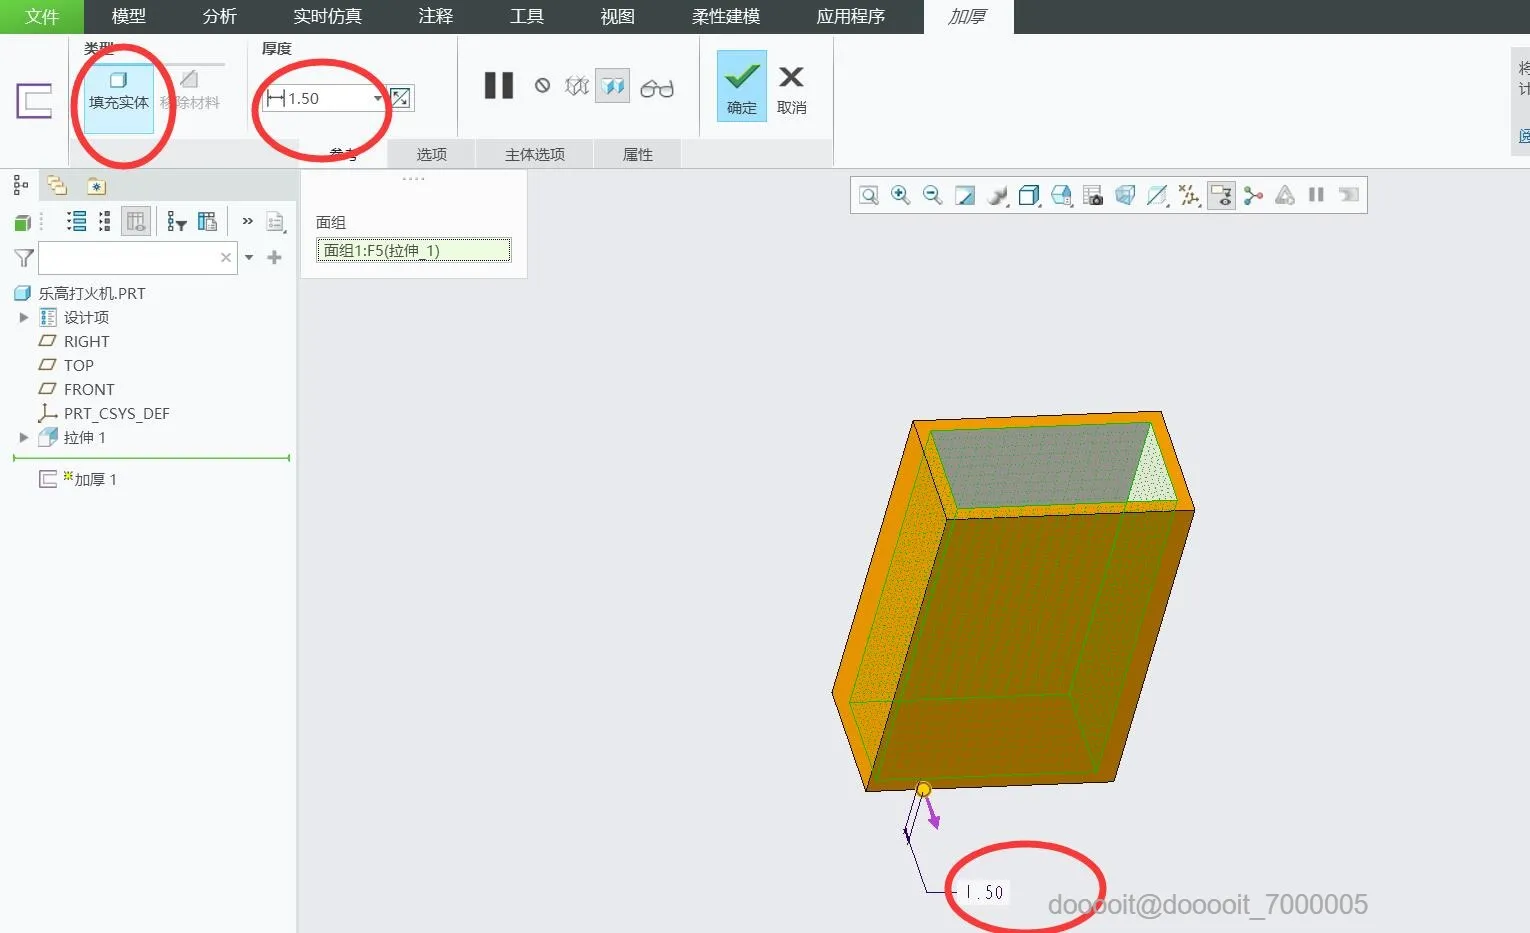The height and width of the screenshot is (933, 1530).
Task: Select the 加厚 active ribbon tab
Action: pos(968,17)
